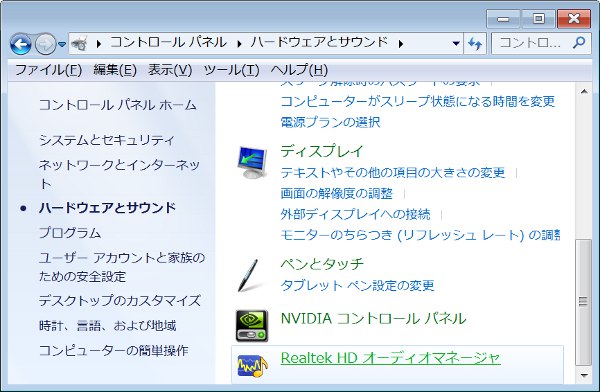
Task: Click コントロール パネル in the address bar
Action: [x=169, y=42]
